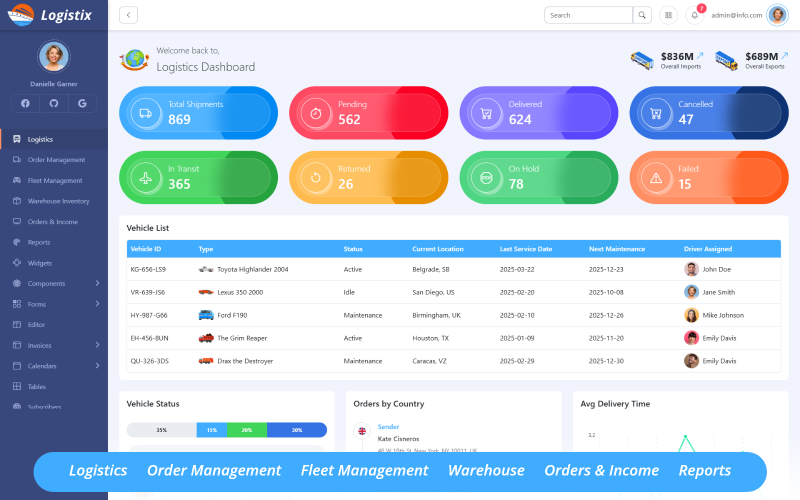Viewport: 800px width, 500px height.
Task: Click the truck icon on Total Shipments card
Action: [146, 113]
